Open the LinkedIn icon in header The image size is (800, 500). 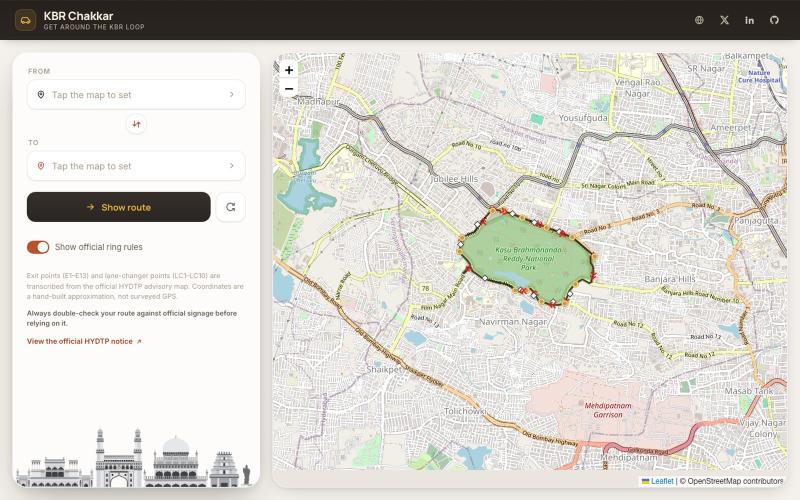(749, 20)
